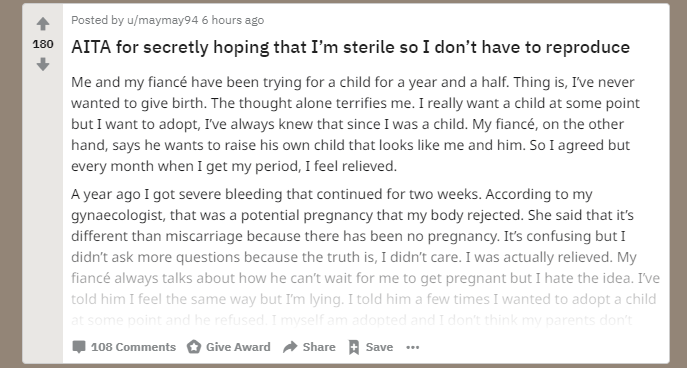Click the 'Posted by' label text

click(x=98, y=20)
